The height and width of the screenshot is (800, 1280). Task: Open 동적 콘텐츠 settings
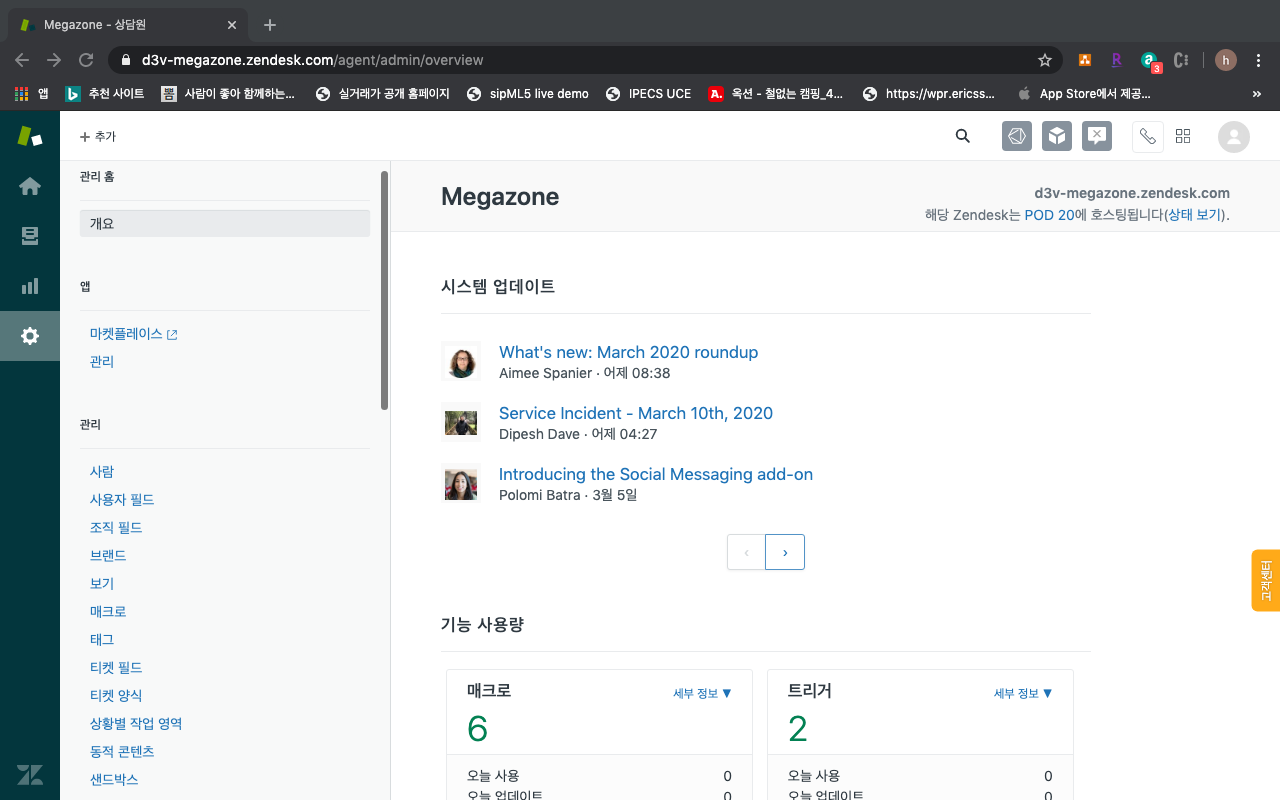click(122, 751)
